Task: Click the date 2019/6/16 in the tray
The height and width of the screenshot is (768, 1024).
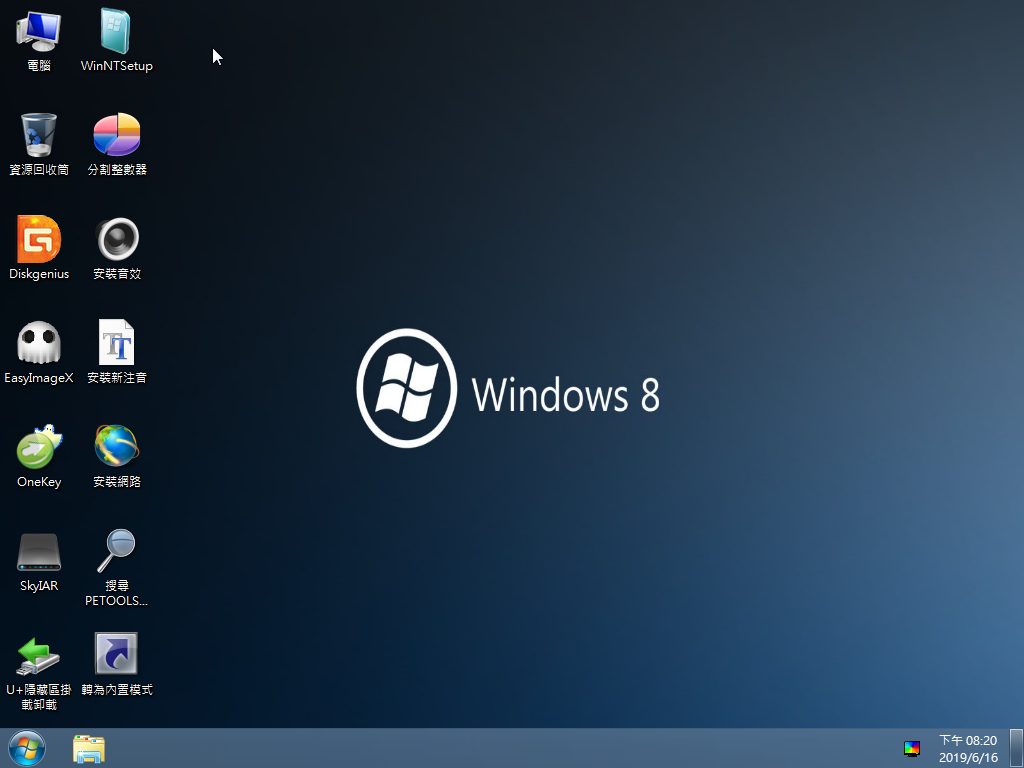Action: point(968,758)
